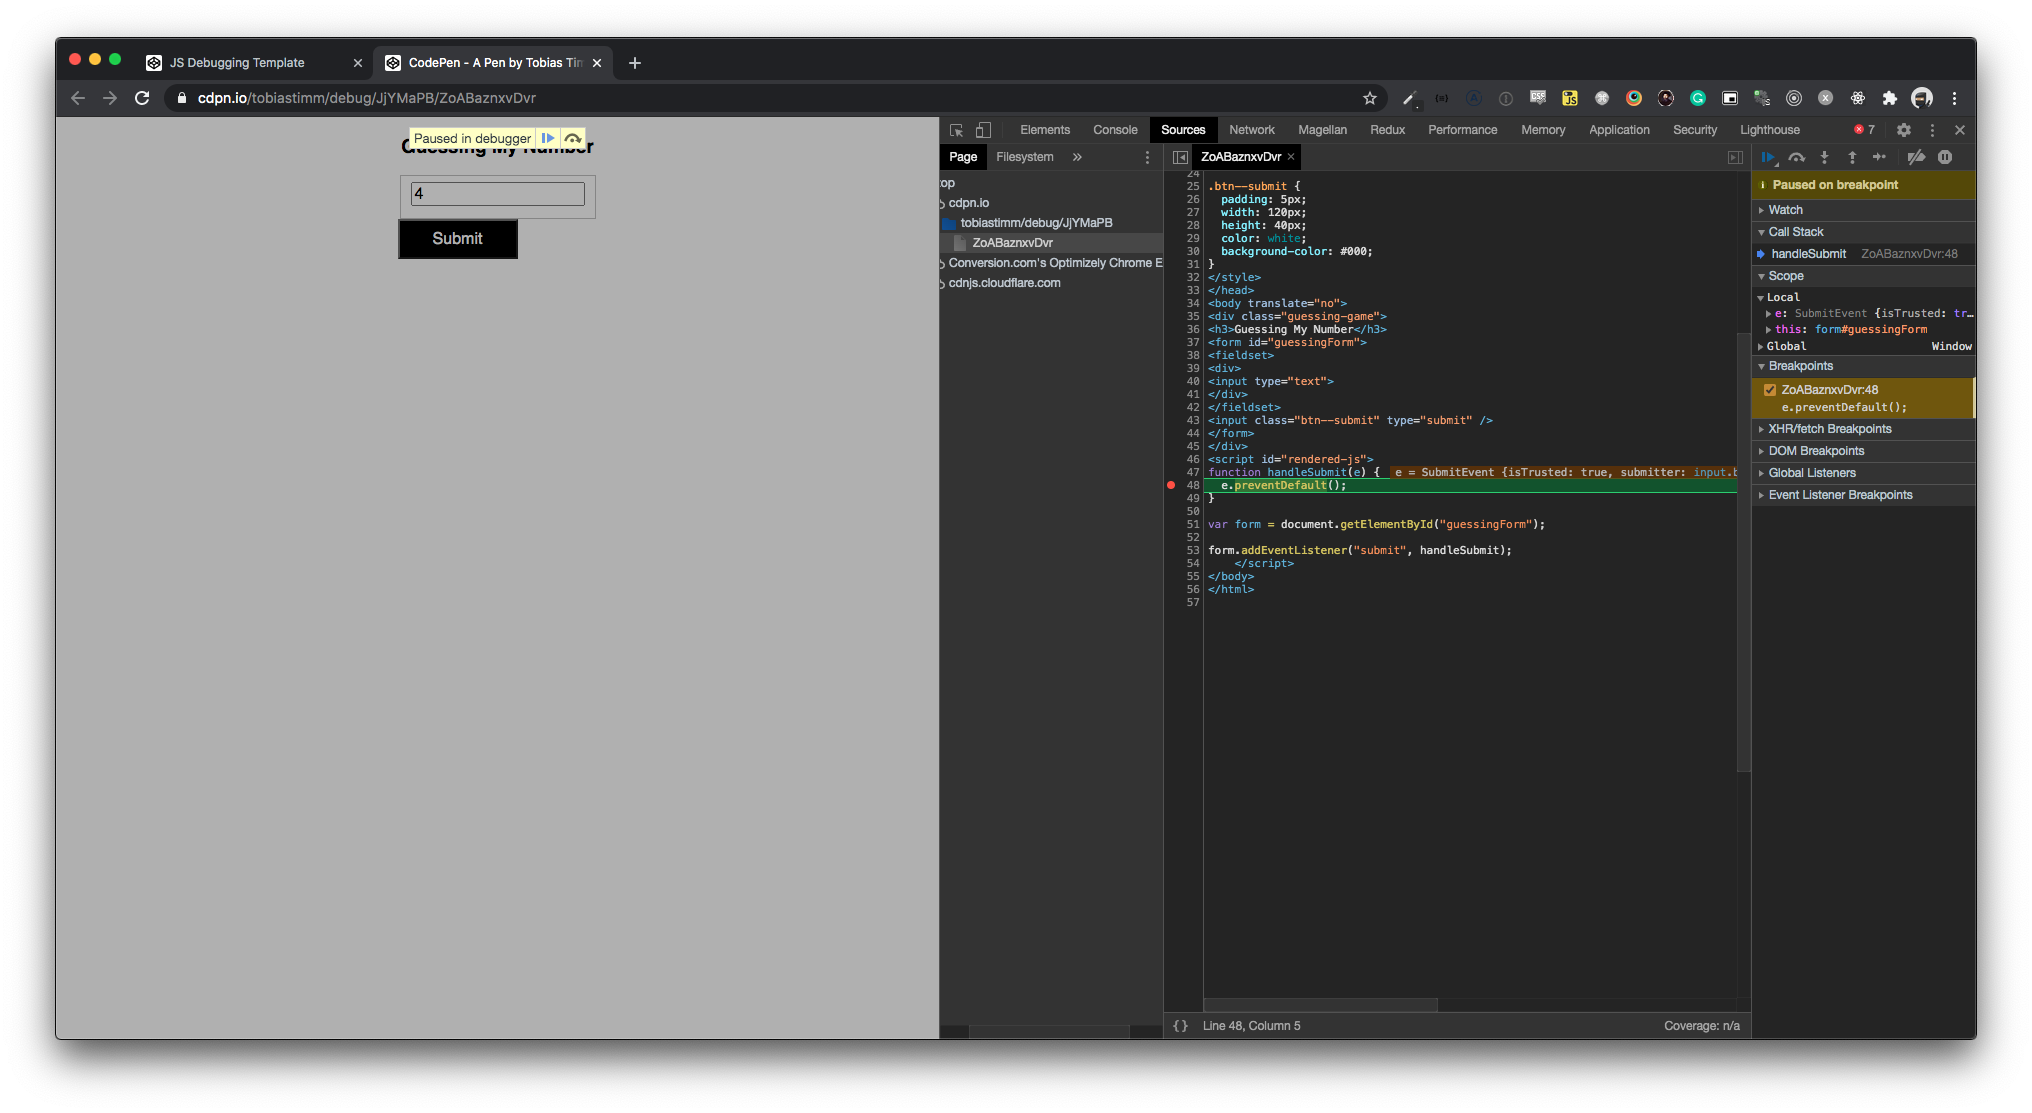Image resolution: width=2032 pixels, height=1113 pixels.
Task: Toggle pause on exceptions button
Action: pyautogui.click(x=1945, y=157)
